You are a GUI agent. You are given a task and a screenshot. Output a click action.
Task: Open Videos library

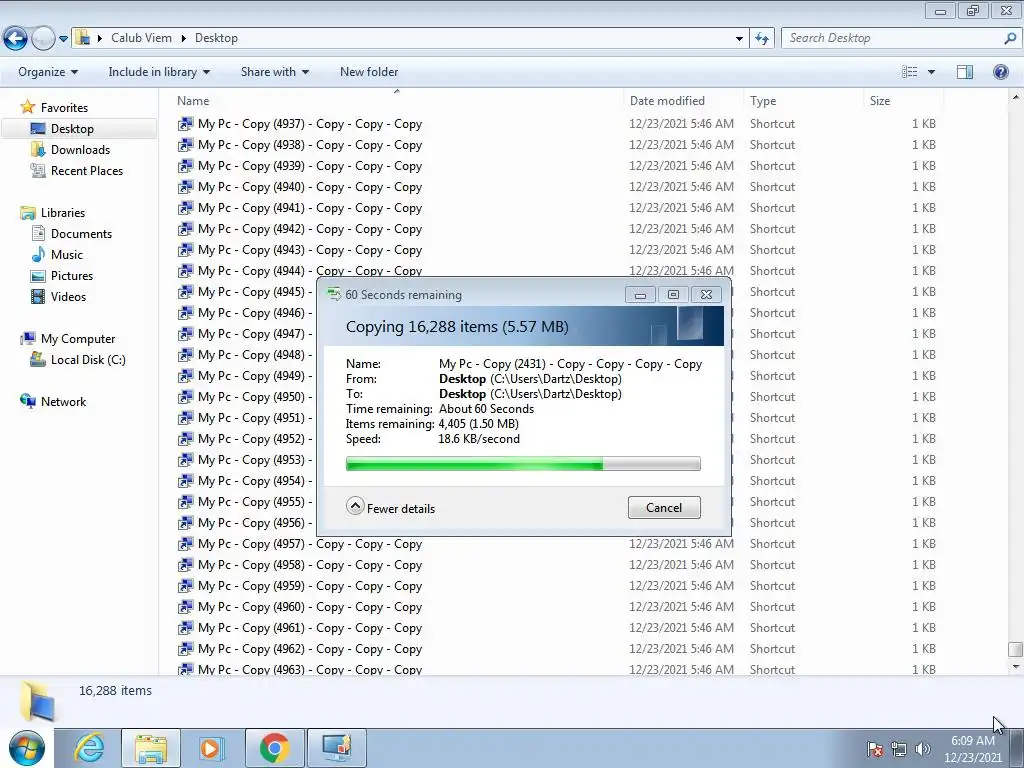point(68,296)
